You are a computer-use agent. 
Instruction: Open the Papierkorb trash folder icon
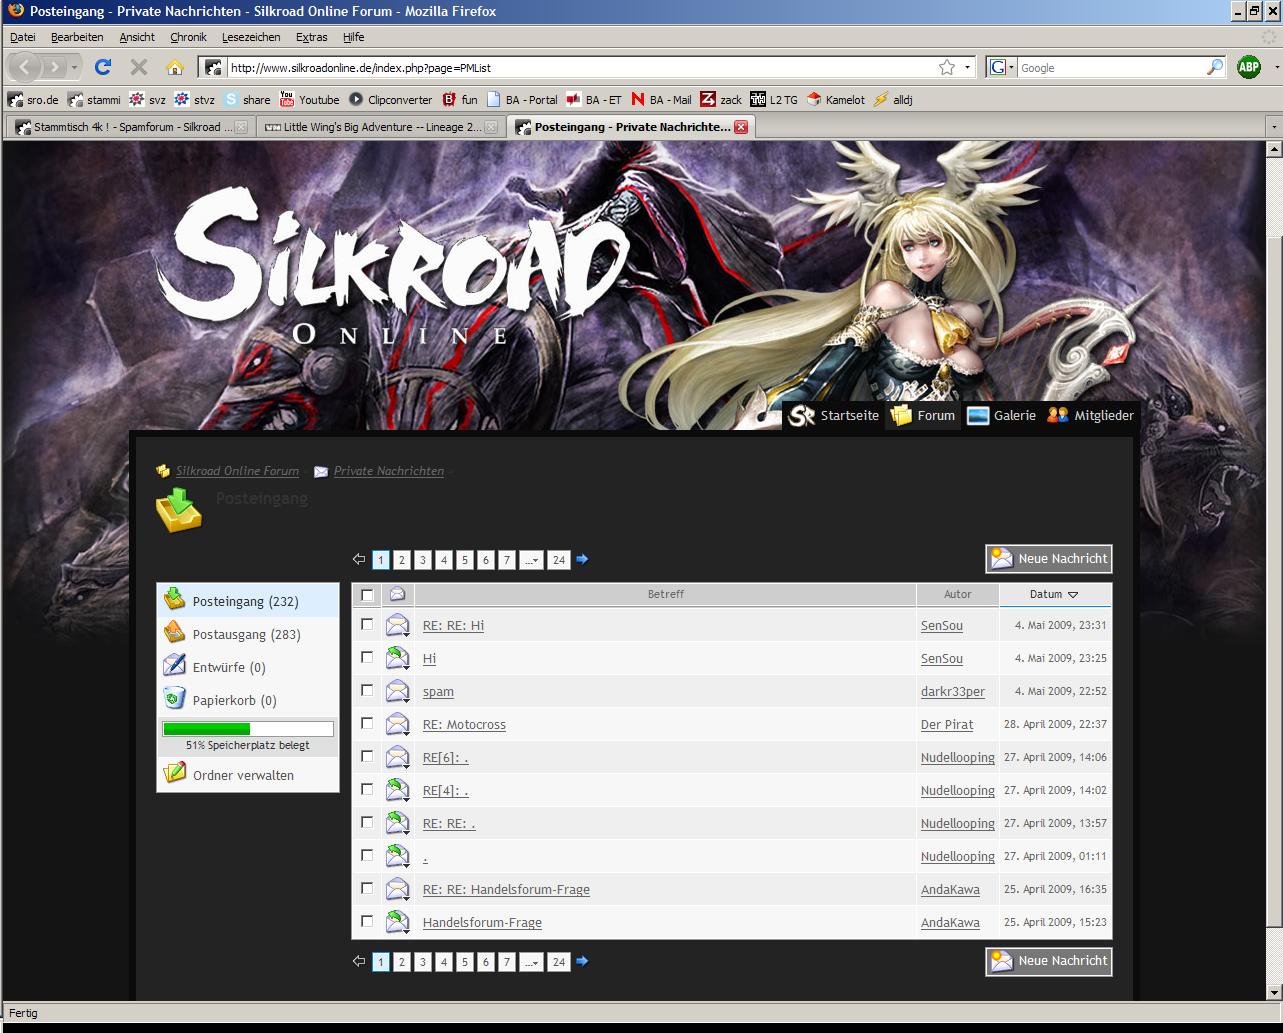click(x=175, y=699)
